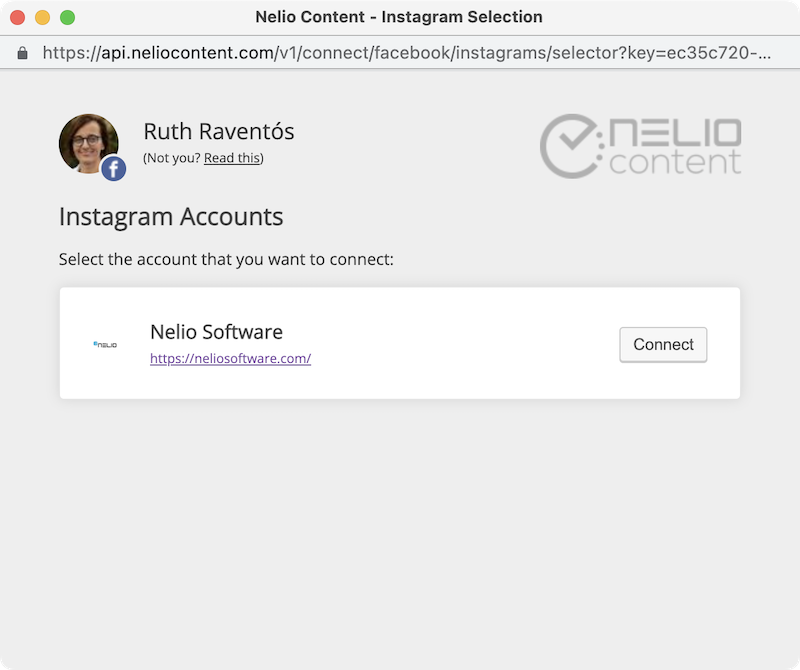Open the 'Read this' link
Screen dimensions: 800x670
coord(233,158)
